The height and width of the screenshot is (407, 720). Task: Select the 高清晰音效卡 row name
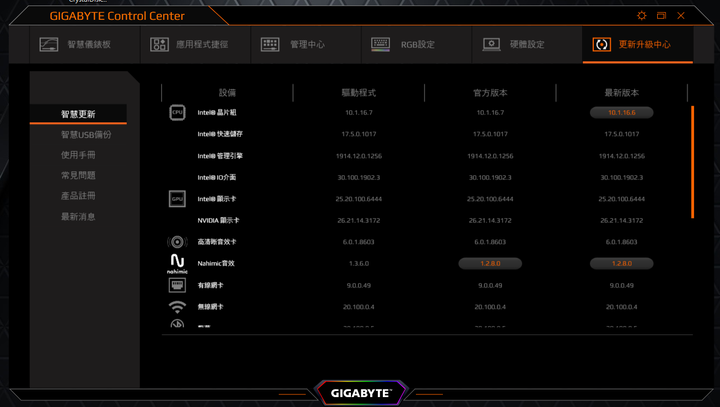point(217,242)
